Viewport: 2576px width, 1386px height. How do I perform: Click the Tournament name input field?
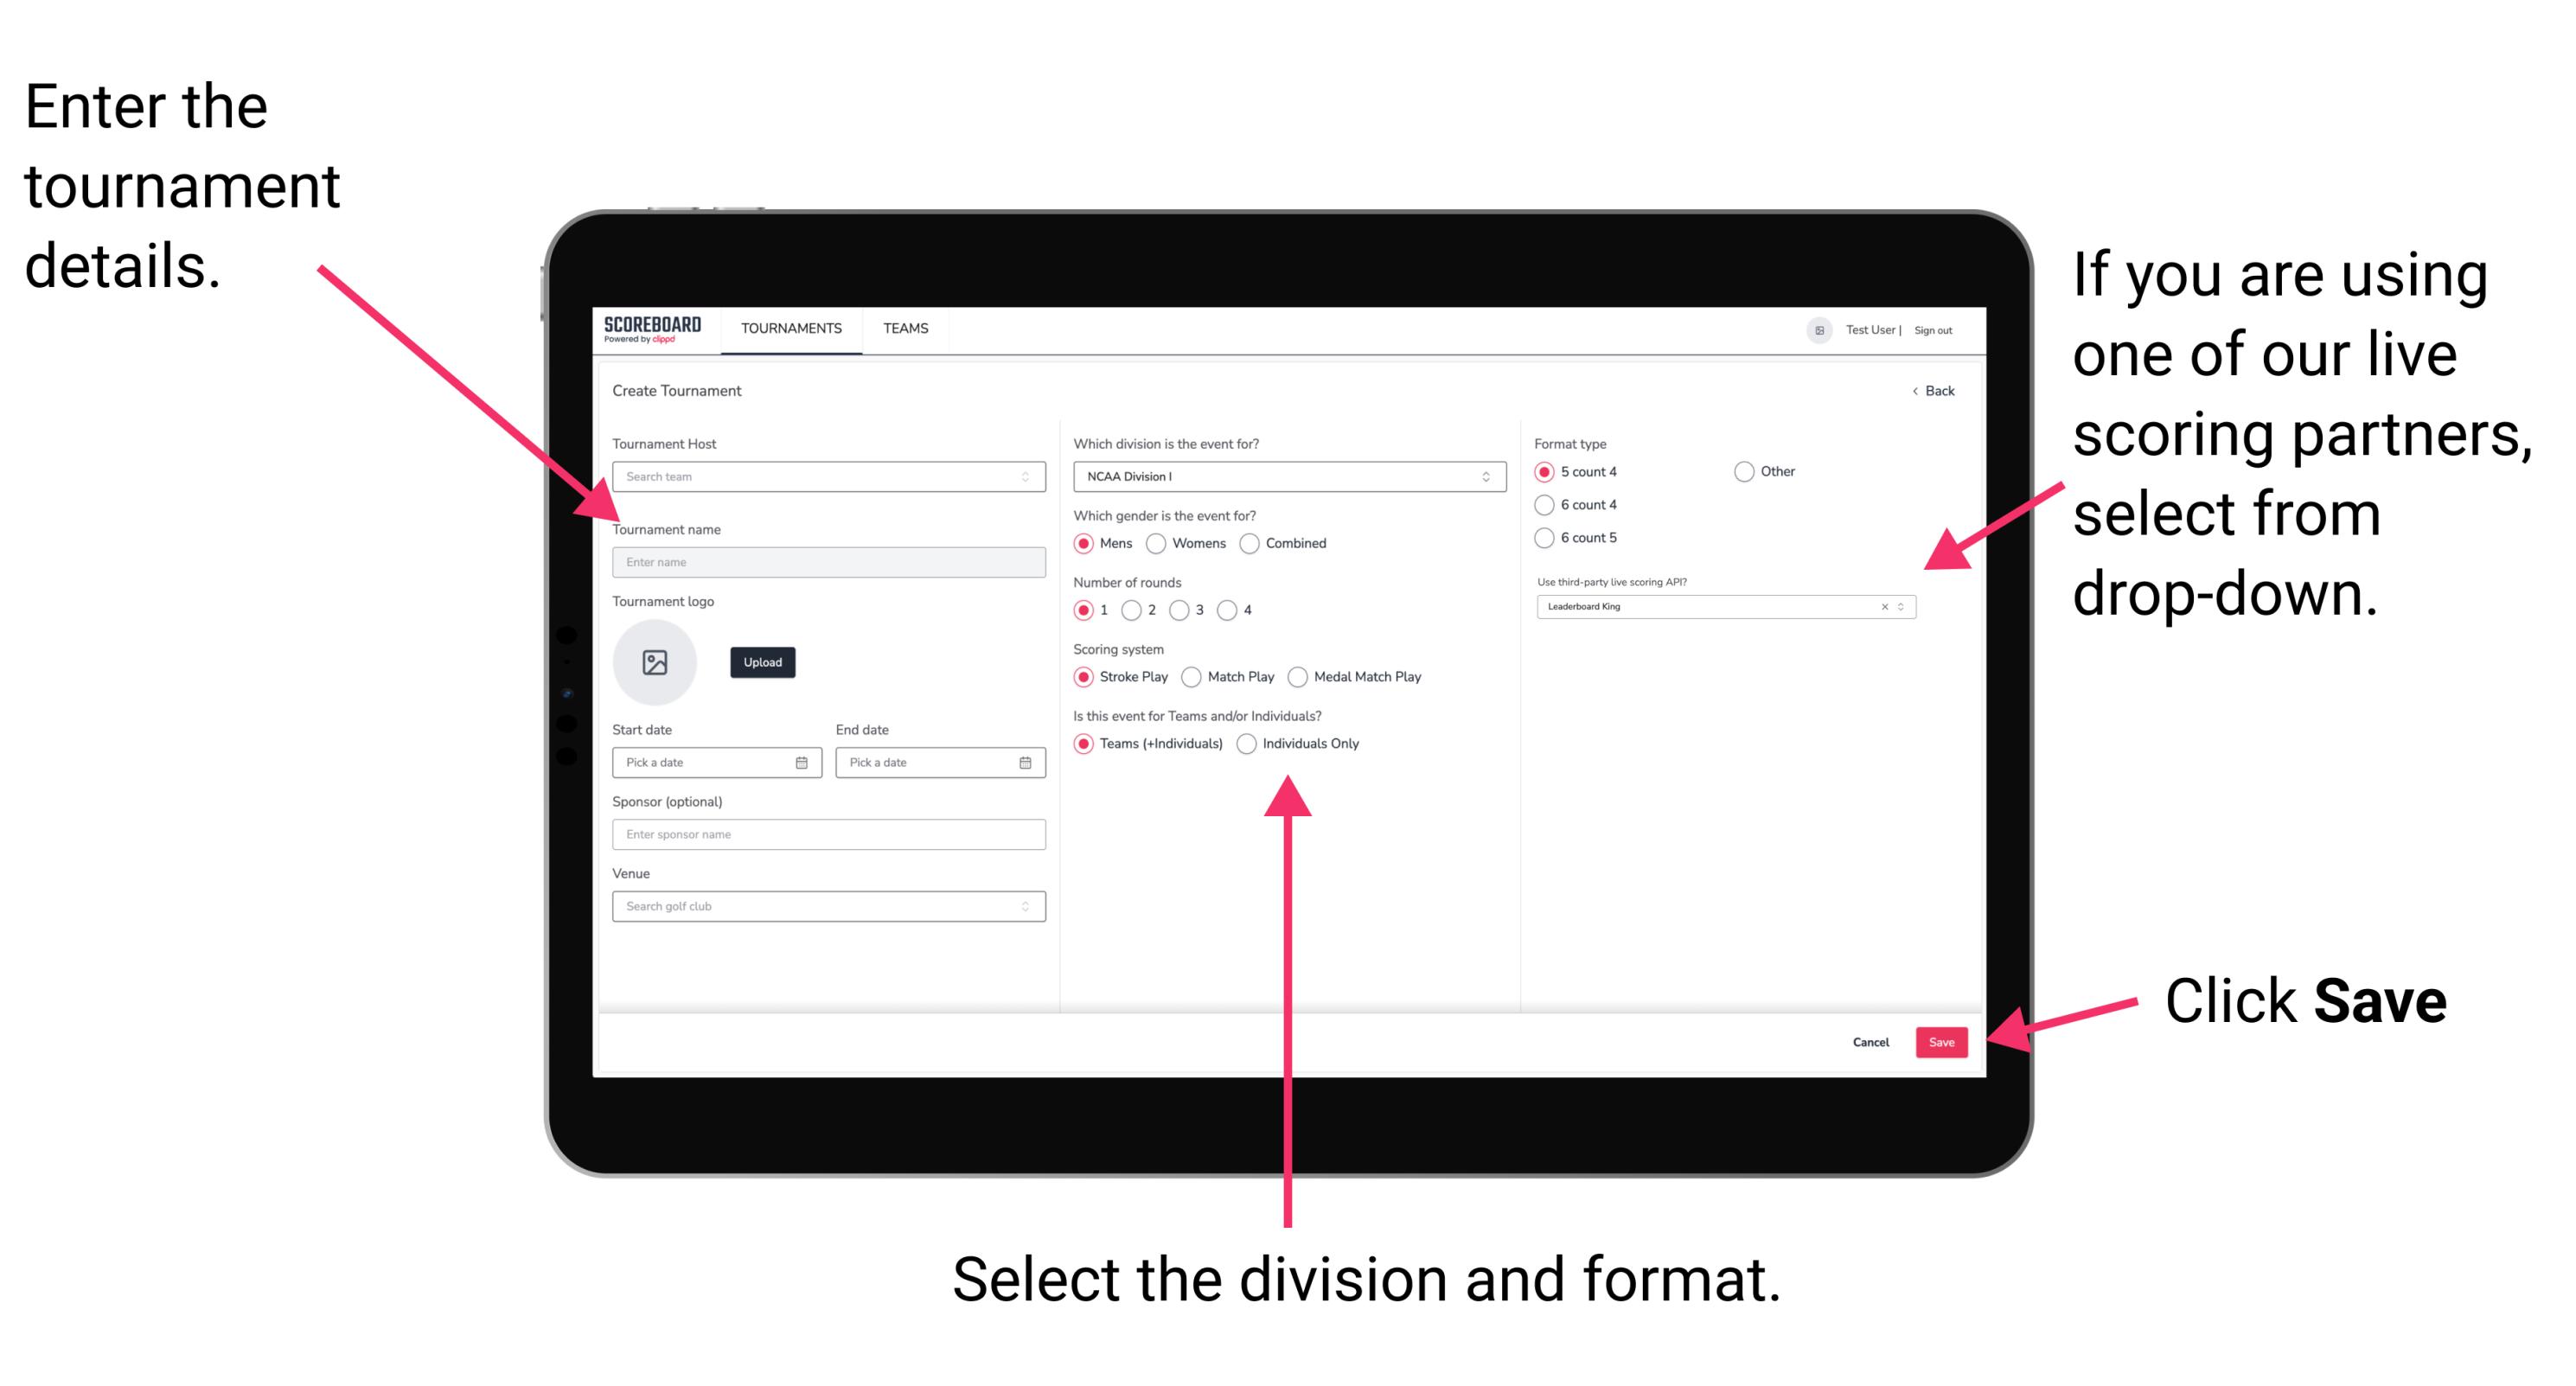[826, 563]
